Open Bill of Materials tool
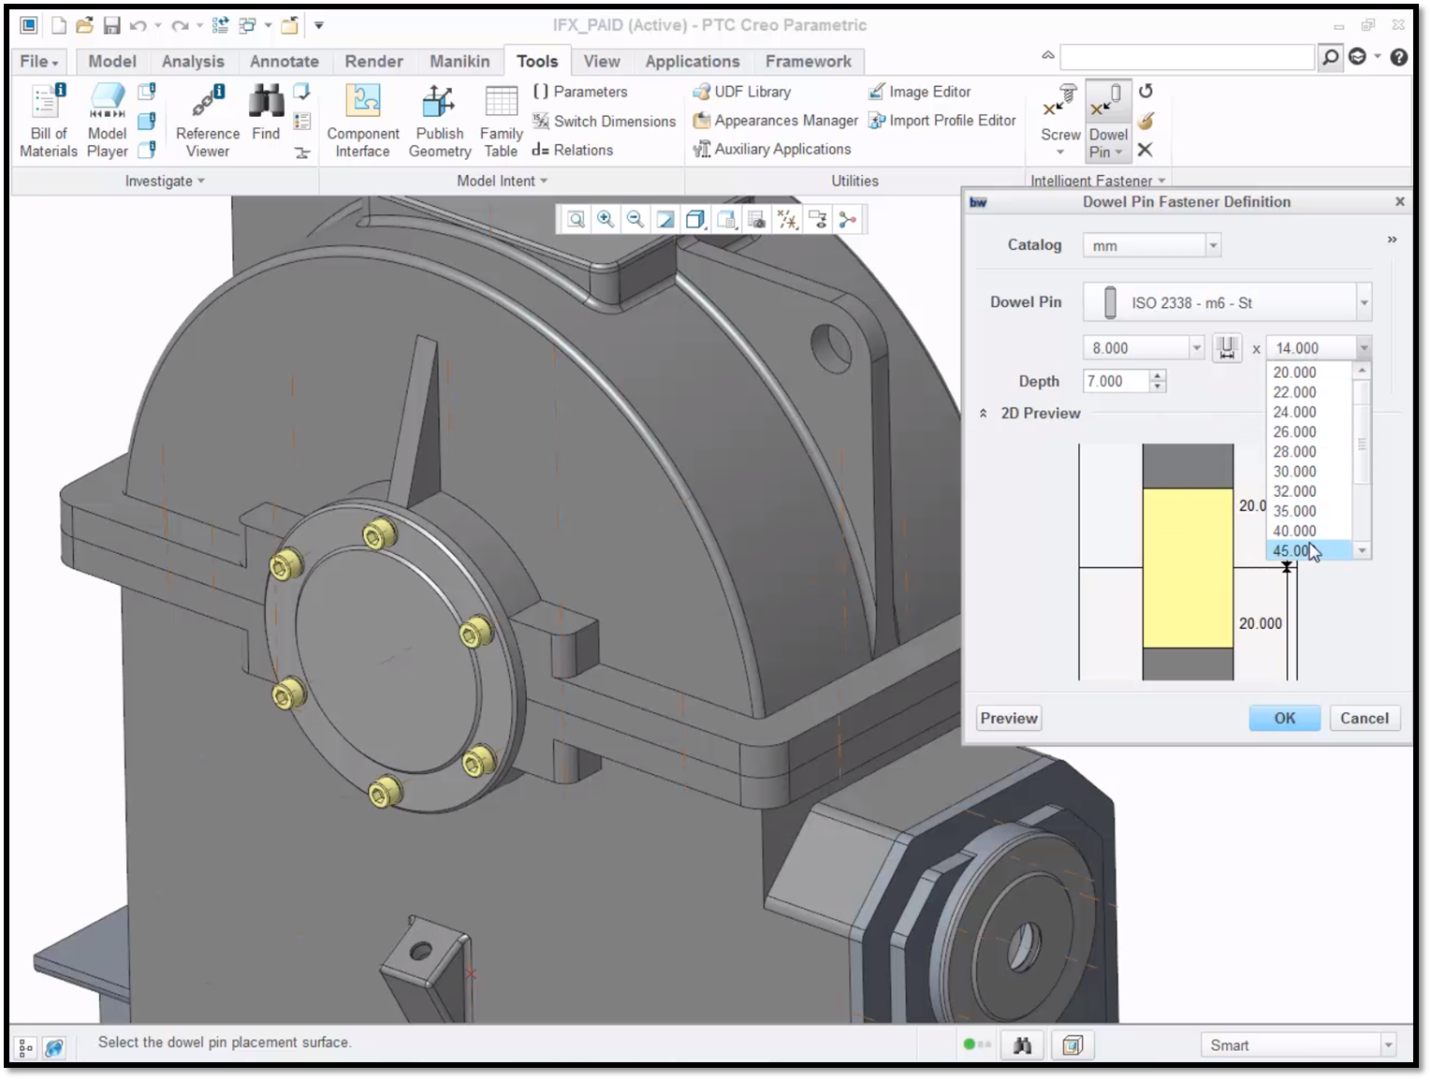Screen dimensions: 1431x1080 click(x=48, y=121)
